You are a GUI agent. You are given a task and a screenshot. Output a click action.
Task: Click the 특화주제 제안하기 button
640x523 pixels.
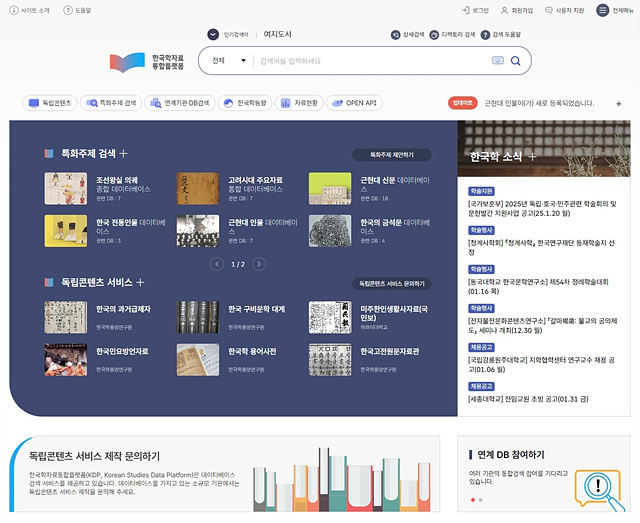click(x=392, y=155)
